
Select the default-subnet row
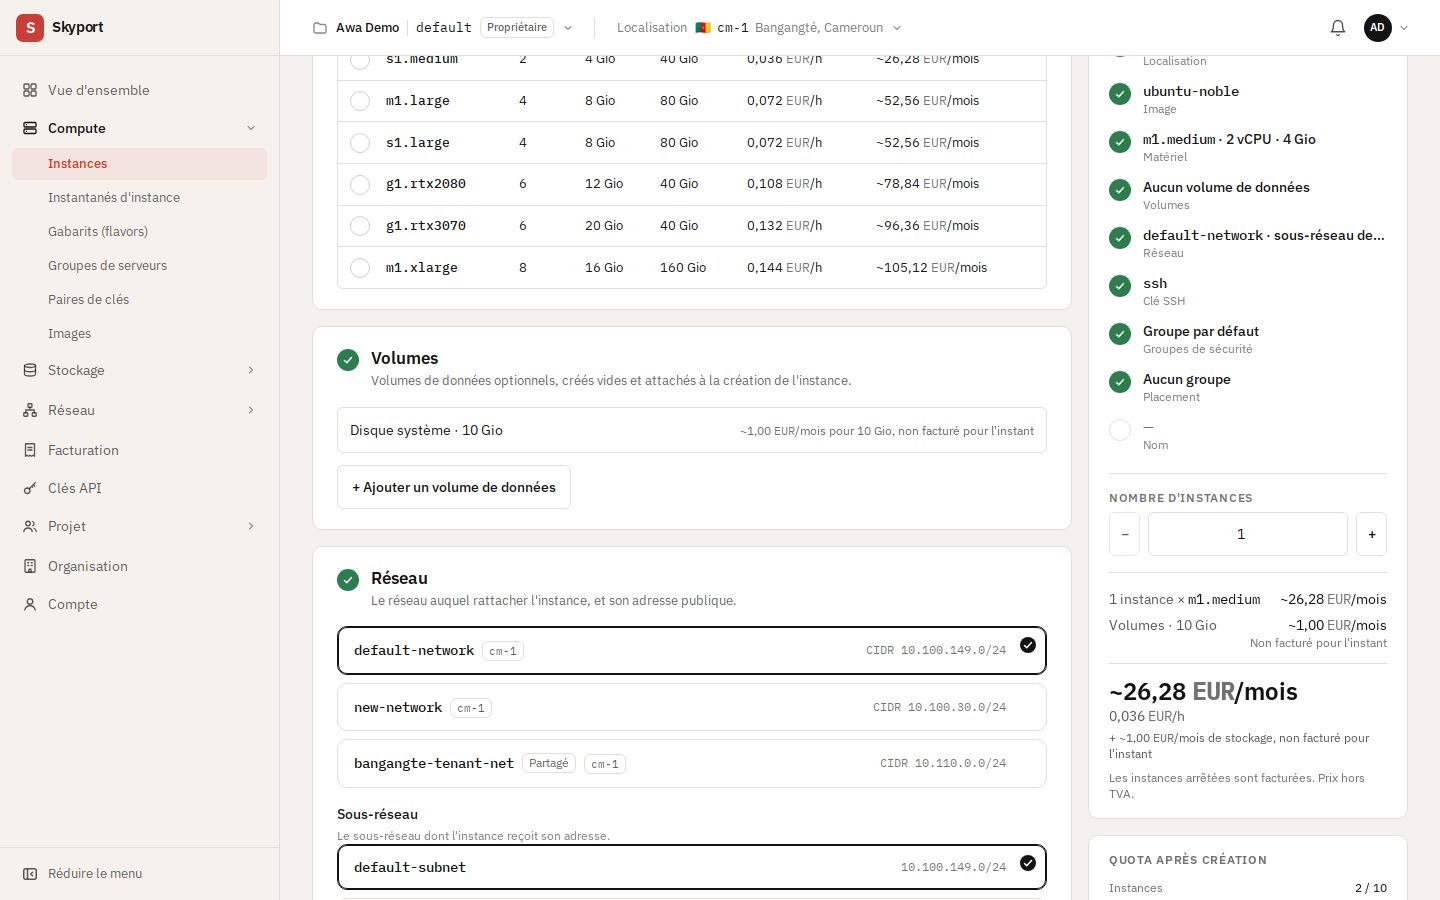pyautogui.click(x=692, y=867)
